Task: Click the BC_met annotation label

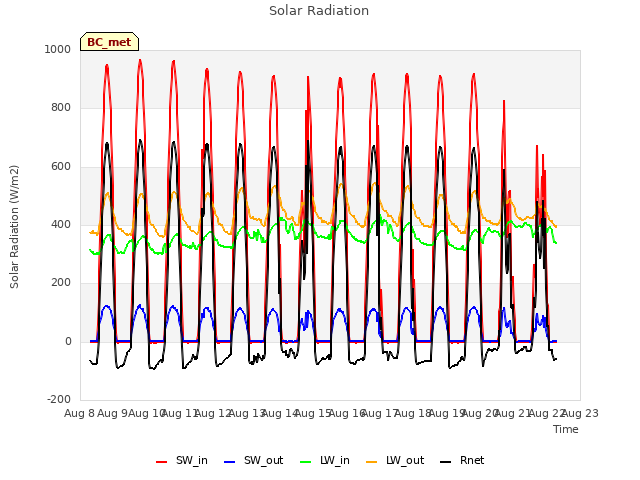Action: coord(109,42)
